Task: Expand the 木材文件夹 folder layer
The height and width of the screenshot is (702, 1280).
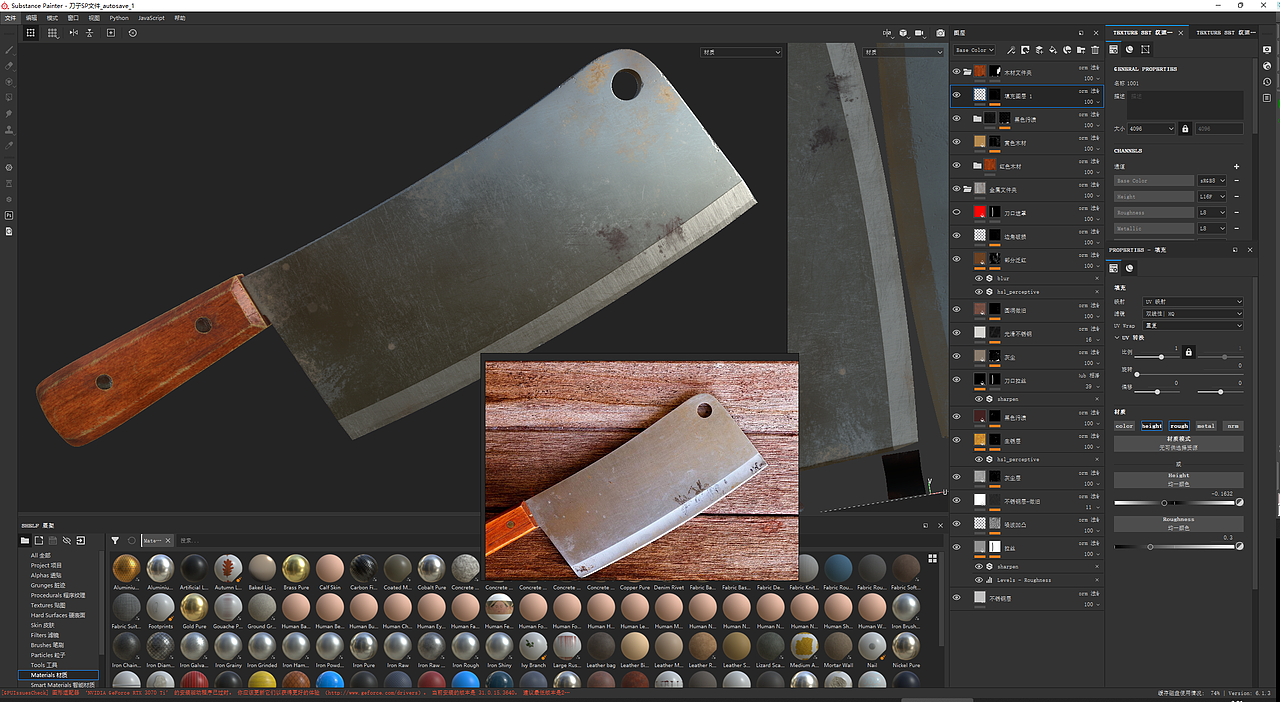Action: pos(967,72)
